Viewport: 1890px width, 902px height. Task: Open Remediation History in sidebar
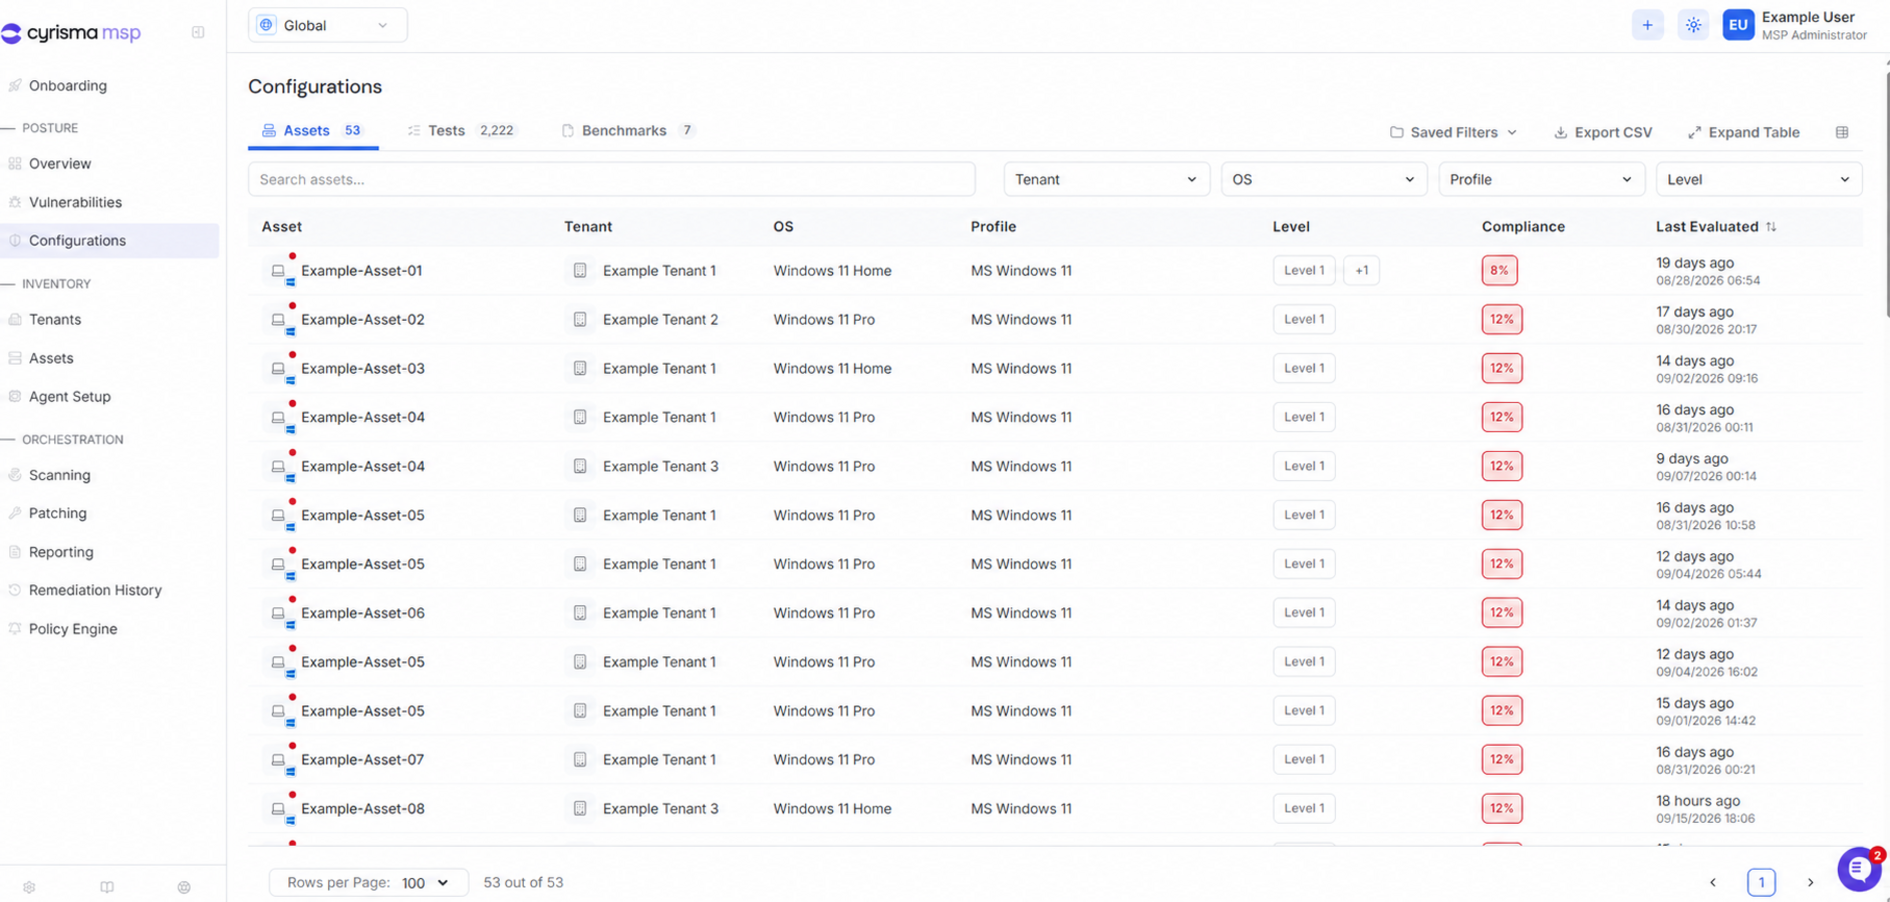tap(95, 591)
